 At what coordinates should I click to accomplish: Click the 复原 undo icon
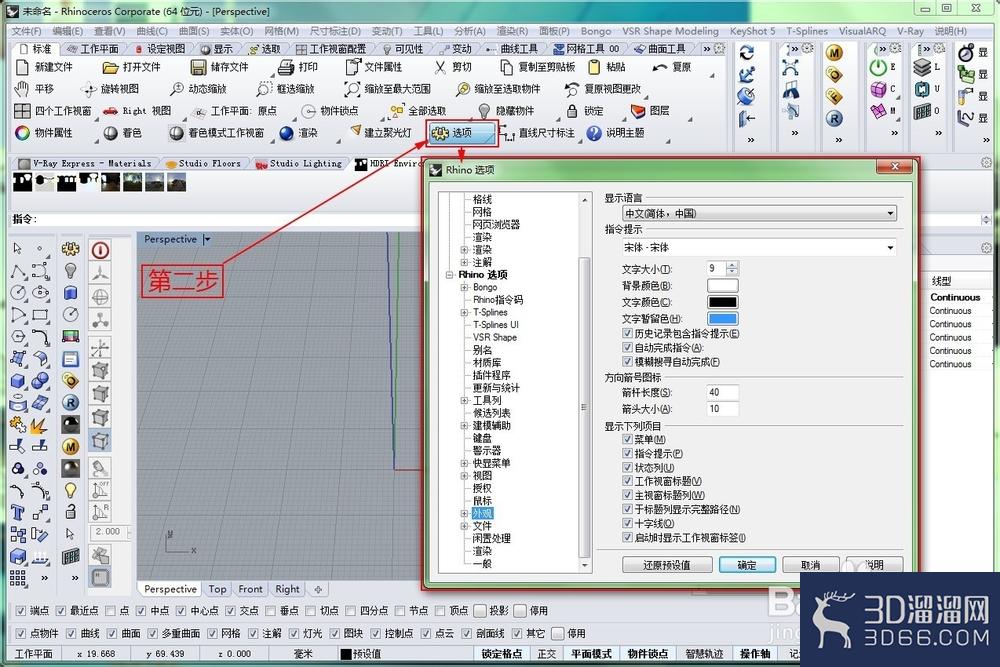coord(660,67)
